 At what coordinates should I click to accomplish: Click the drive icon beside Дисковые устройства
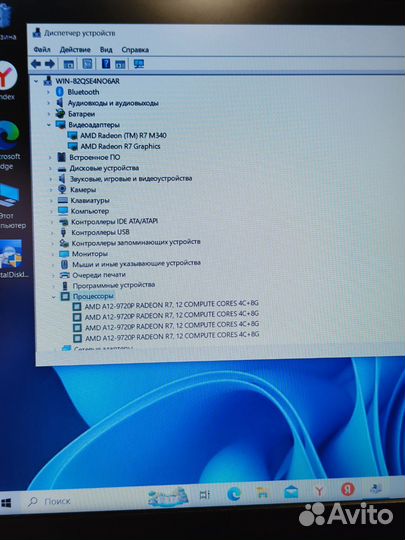[62, 169]
